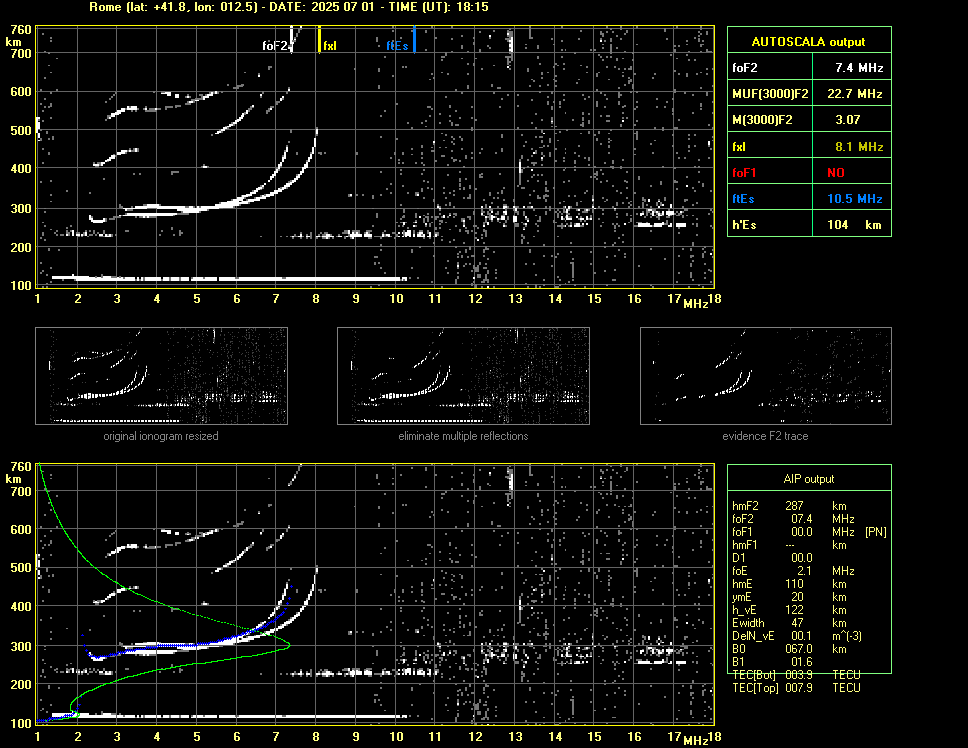Screen dimensions: 968x748
Task: Select the 'hmF1' row in AIP output
Action: click(x=789, y=544)
